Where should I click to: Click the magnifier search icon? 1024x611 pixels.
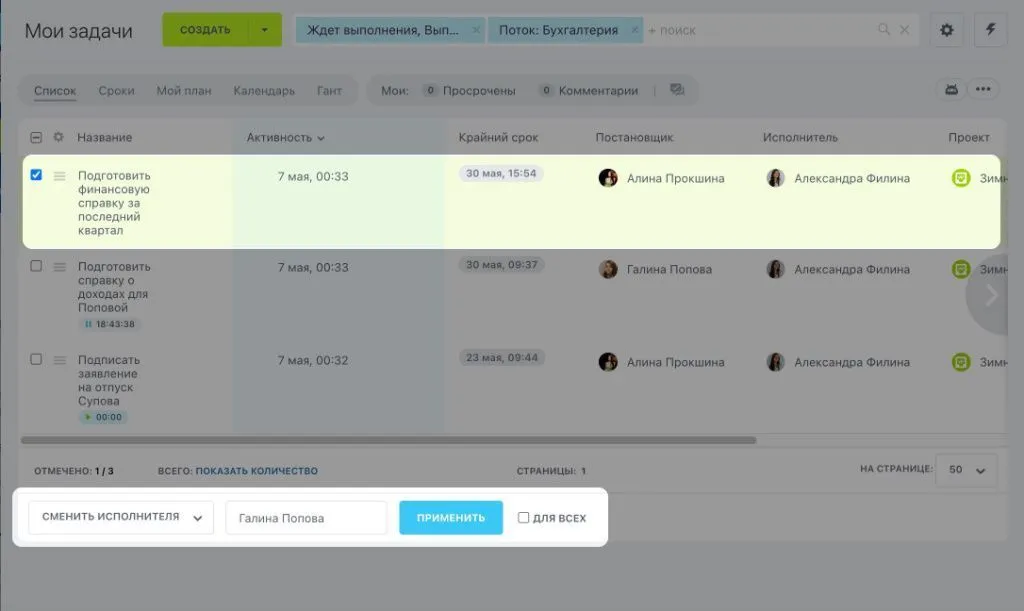884,30
